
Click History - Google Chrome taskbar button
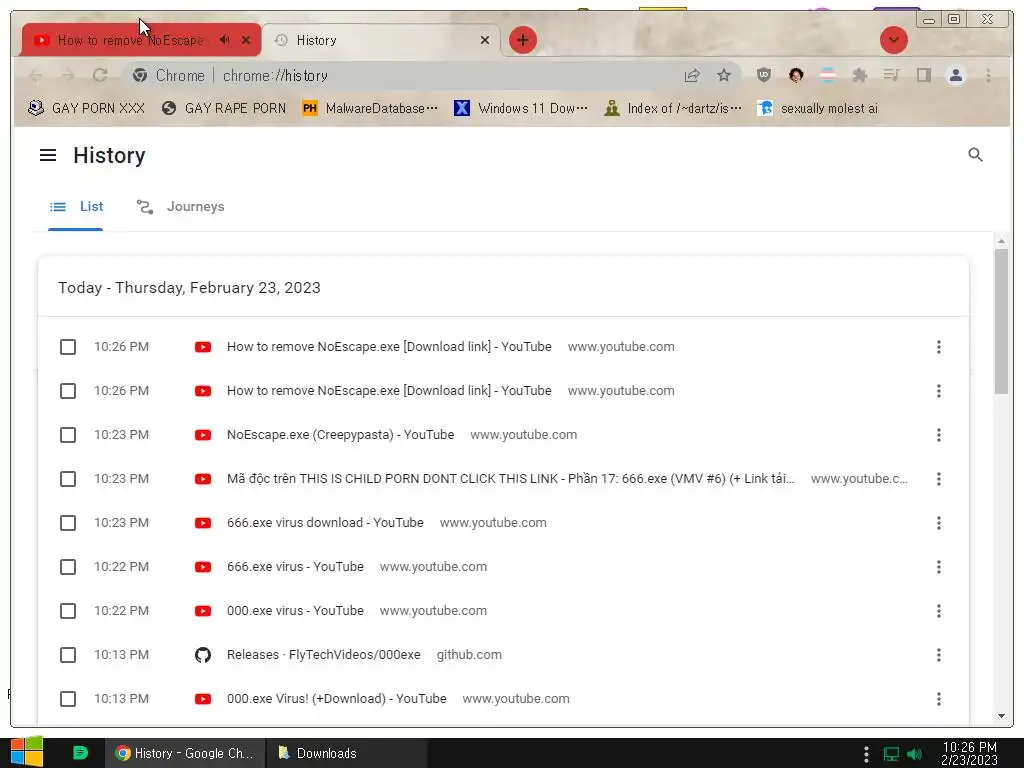click(185, 753)
